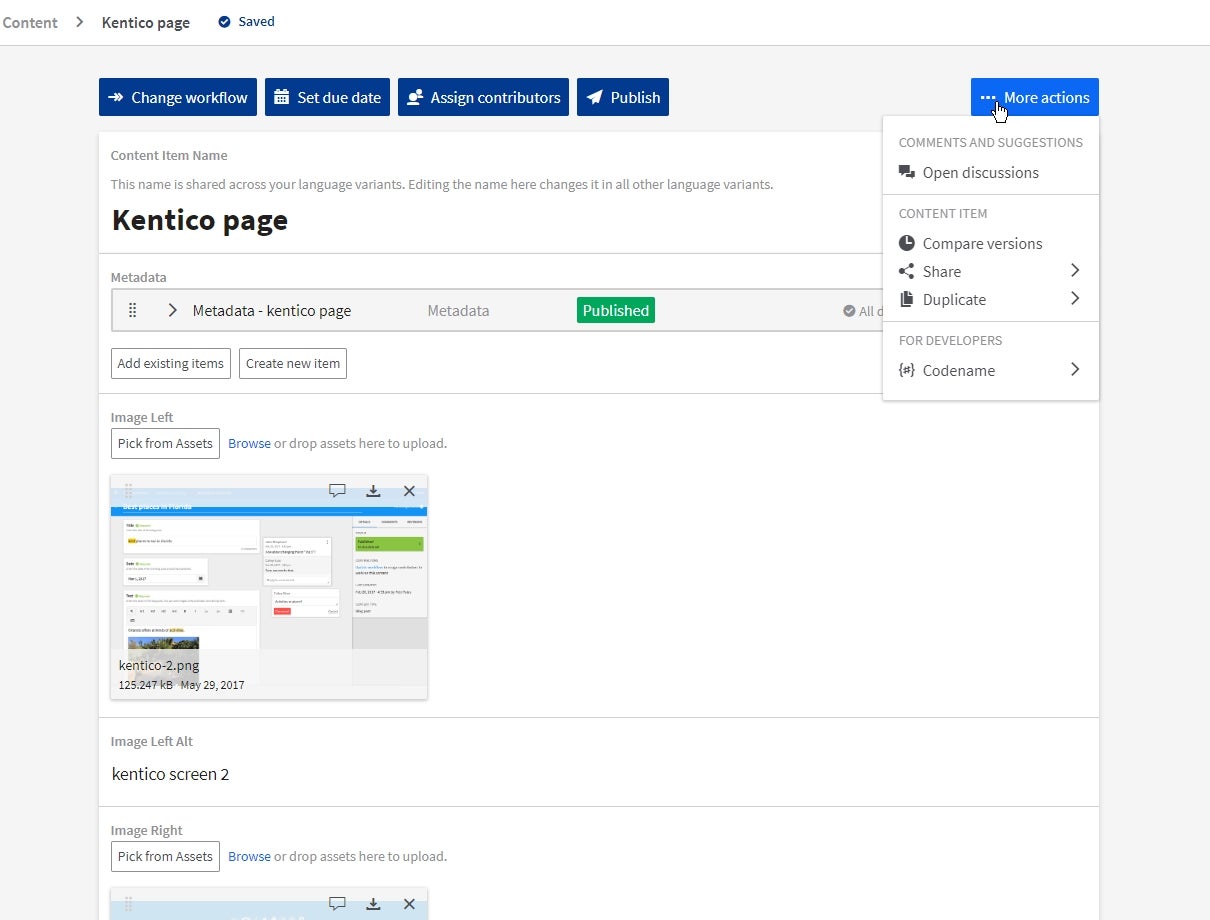Open comments on the kentico-2.png asset
Viewport: 1210px width, 920px height.
(337, 491)
